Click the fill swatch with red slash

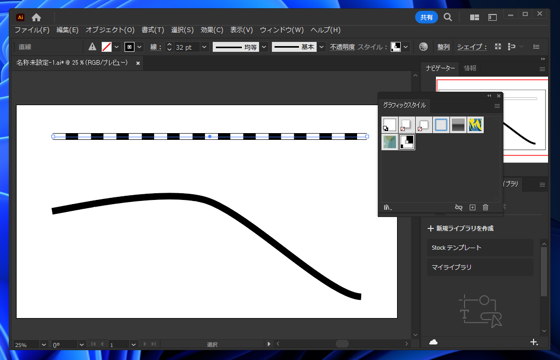[x=107, y=47]
